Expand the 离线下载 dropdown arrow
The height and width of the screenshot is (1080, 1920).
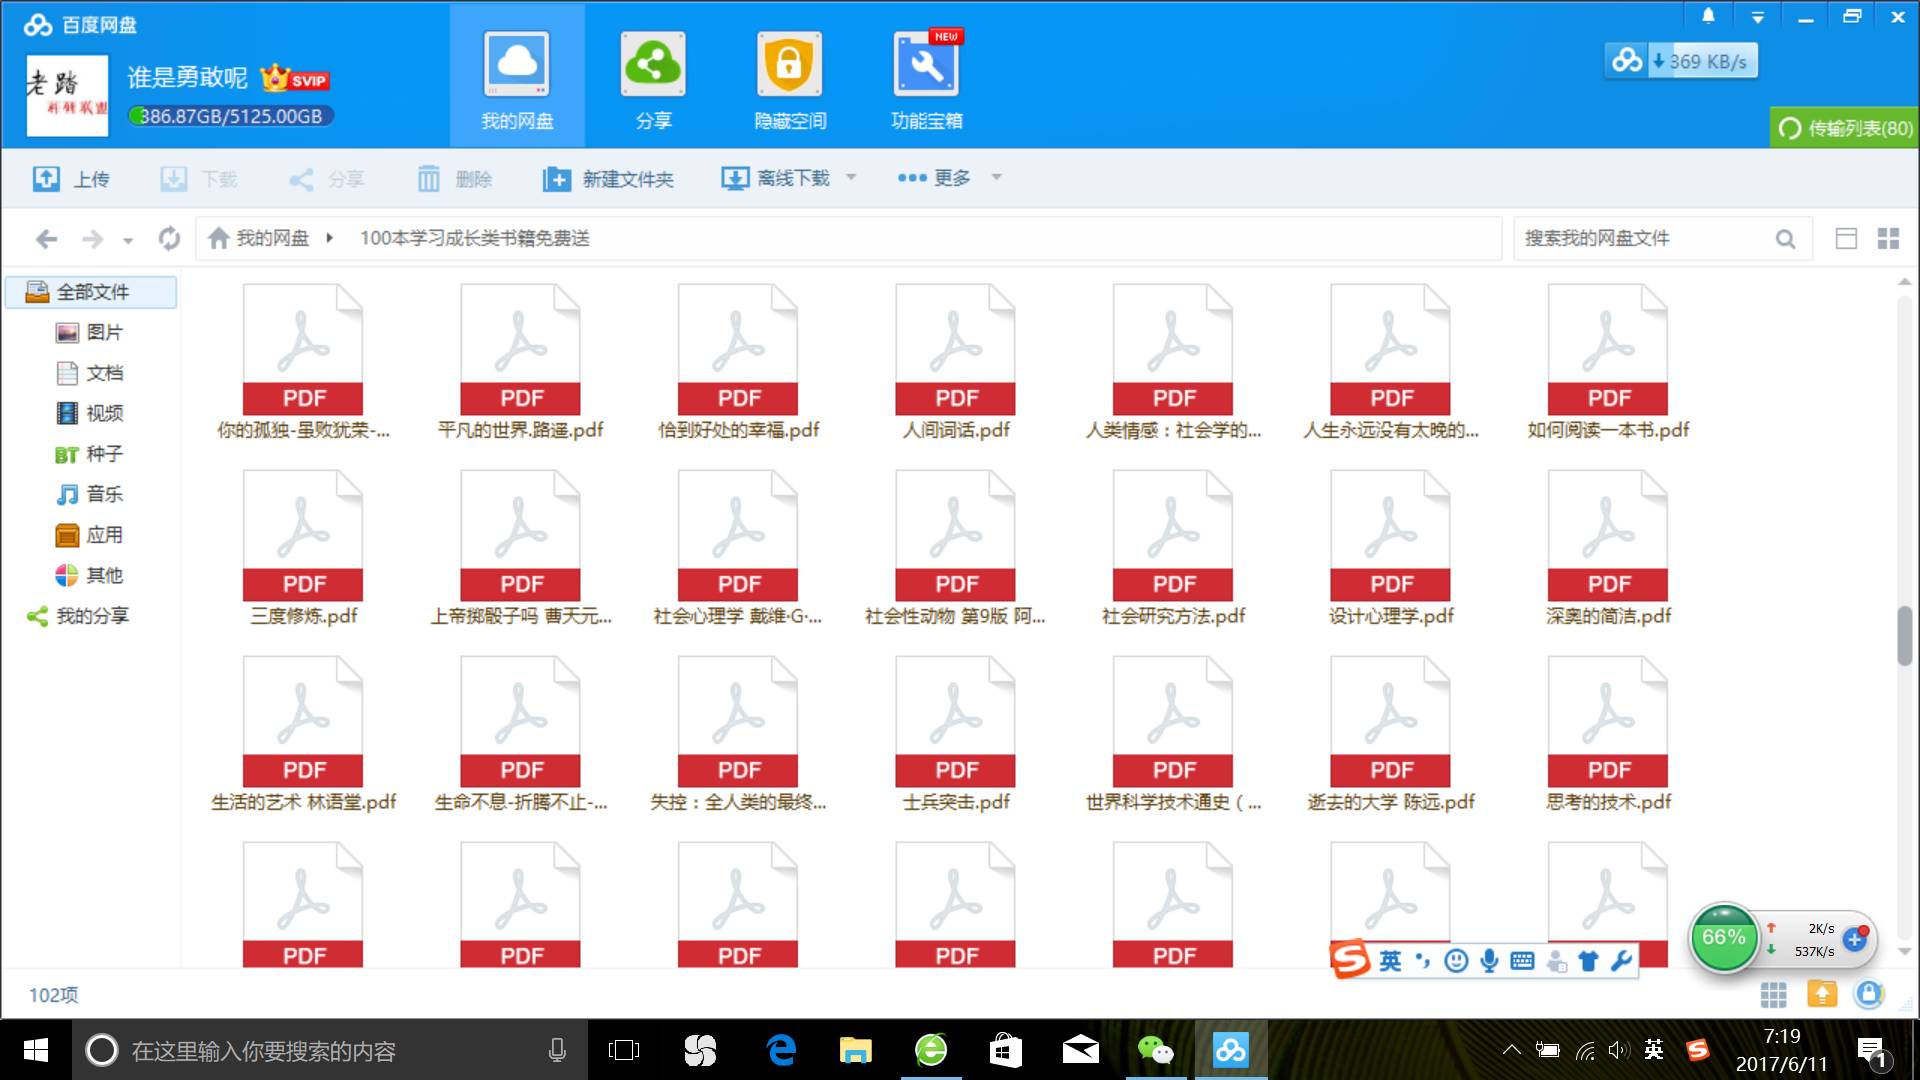click(851, 178)
